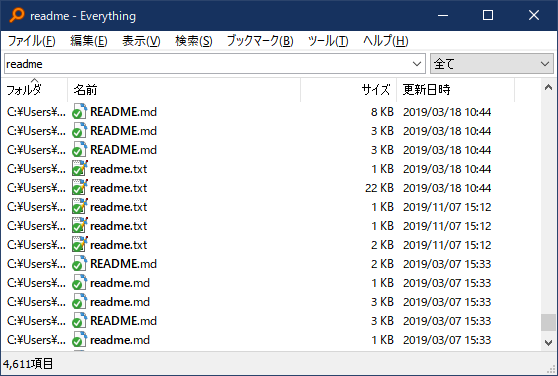Click the scrollbar up arrow
This screenshot has height=376, width=558.
548,87
